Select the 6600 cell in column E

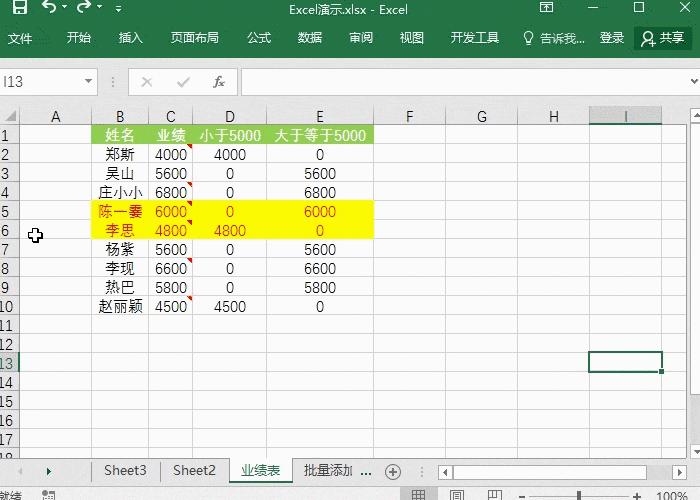pos(320,268)
